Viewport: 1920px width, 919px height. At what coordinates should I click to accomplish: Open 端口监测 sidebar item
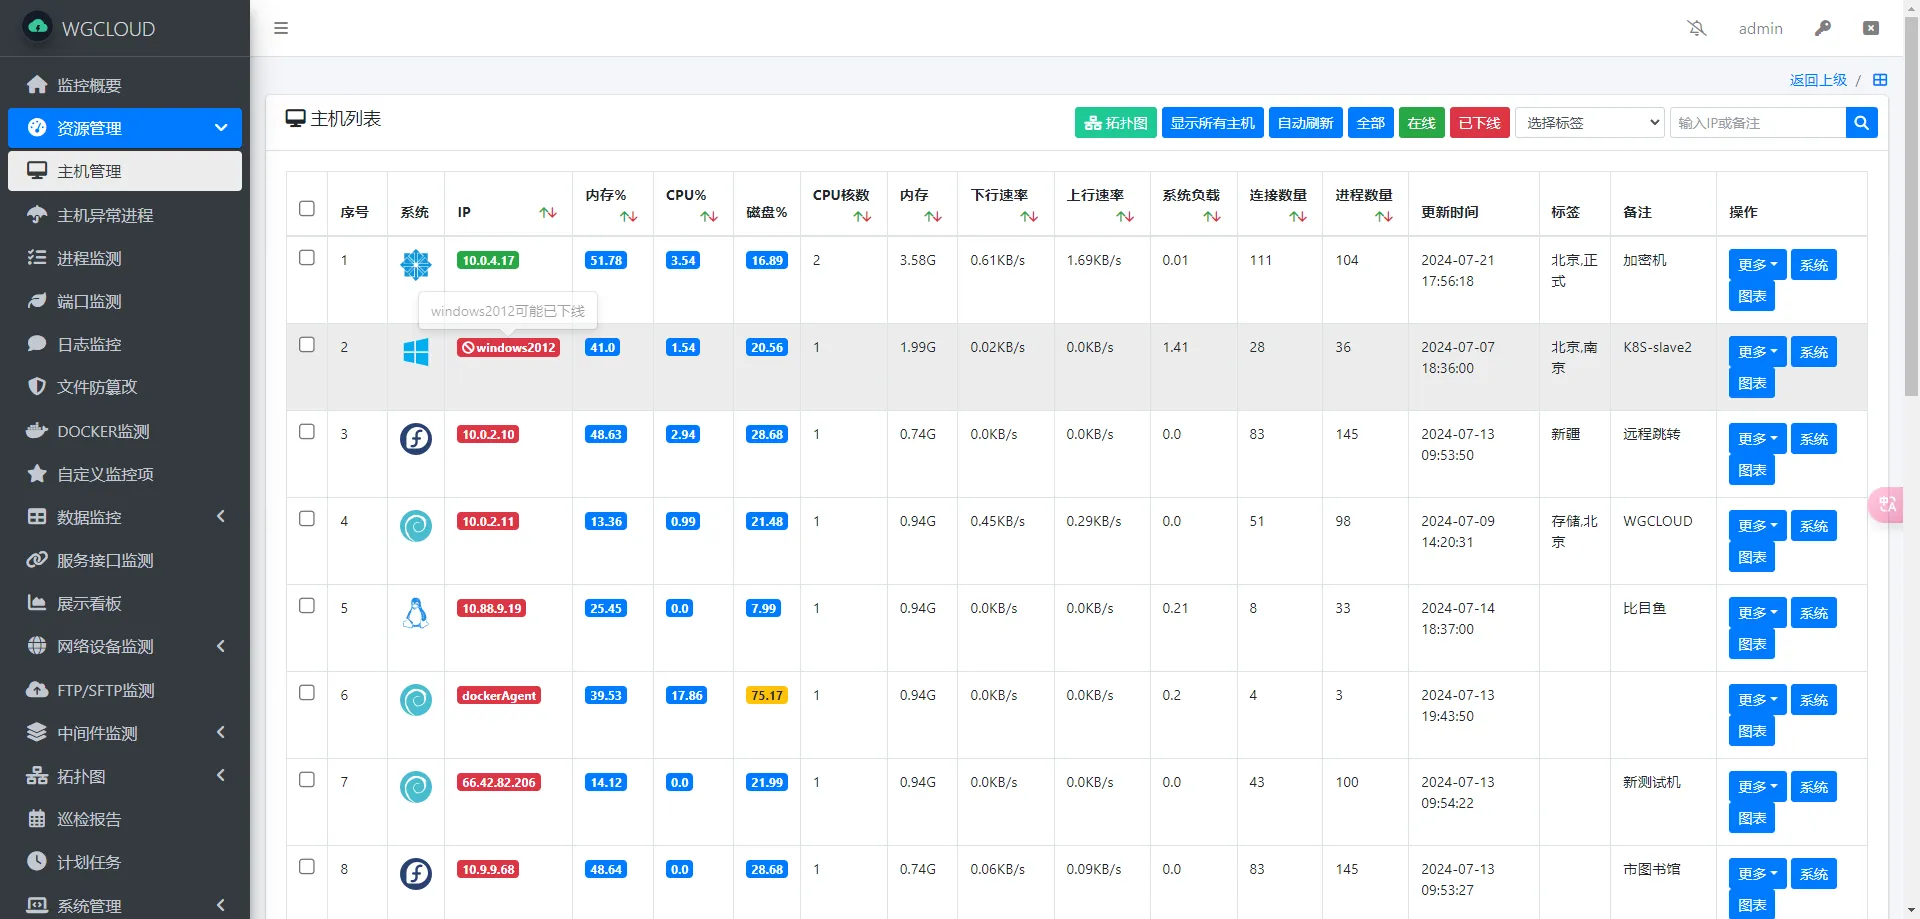125,301
